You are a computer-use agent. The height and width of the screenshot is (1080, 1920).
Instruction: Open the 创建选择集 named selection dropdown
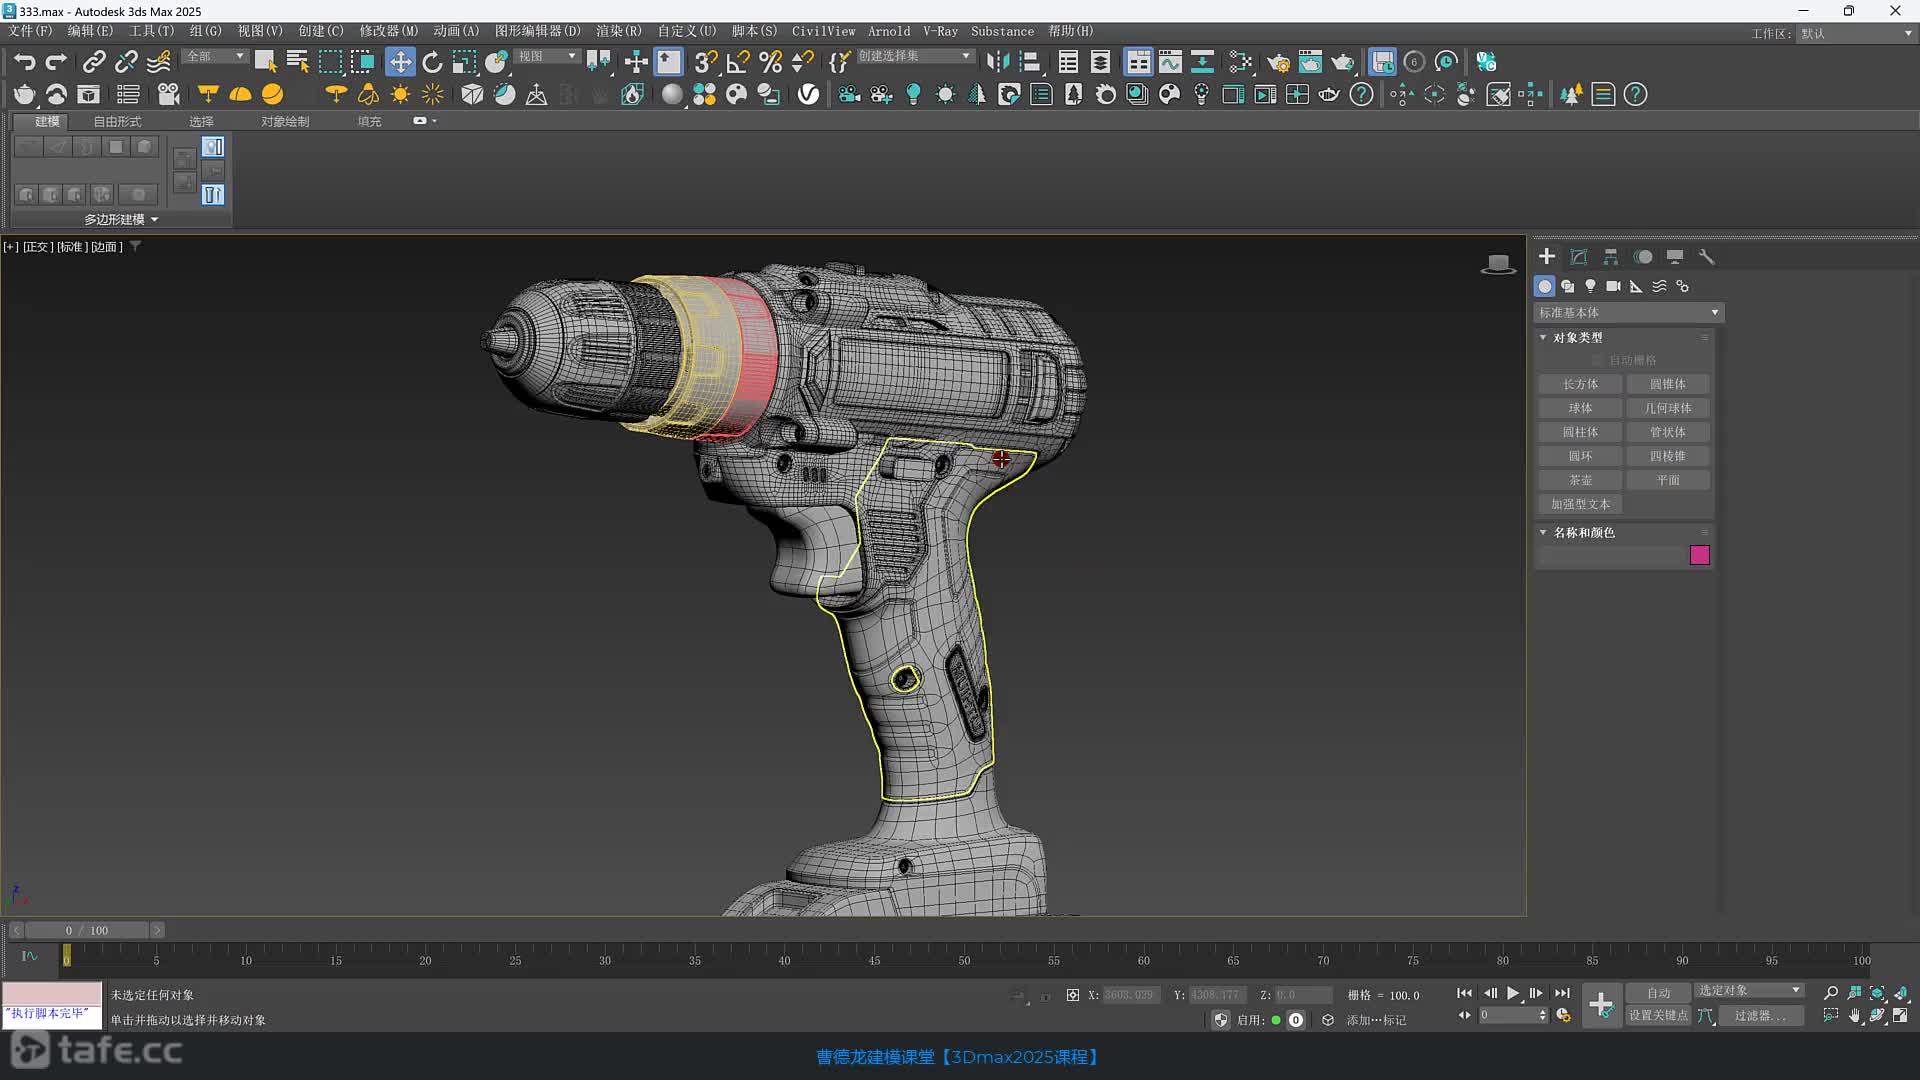point(914,57)
